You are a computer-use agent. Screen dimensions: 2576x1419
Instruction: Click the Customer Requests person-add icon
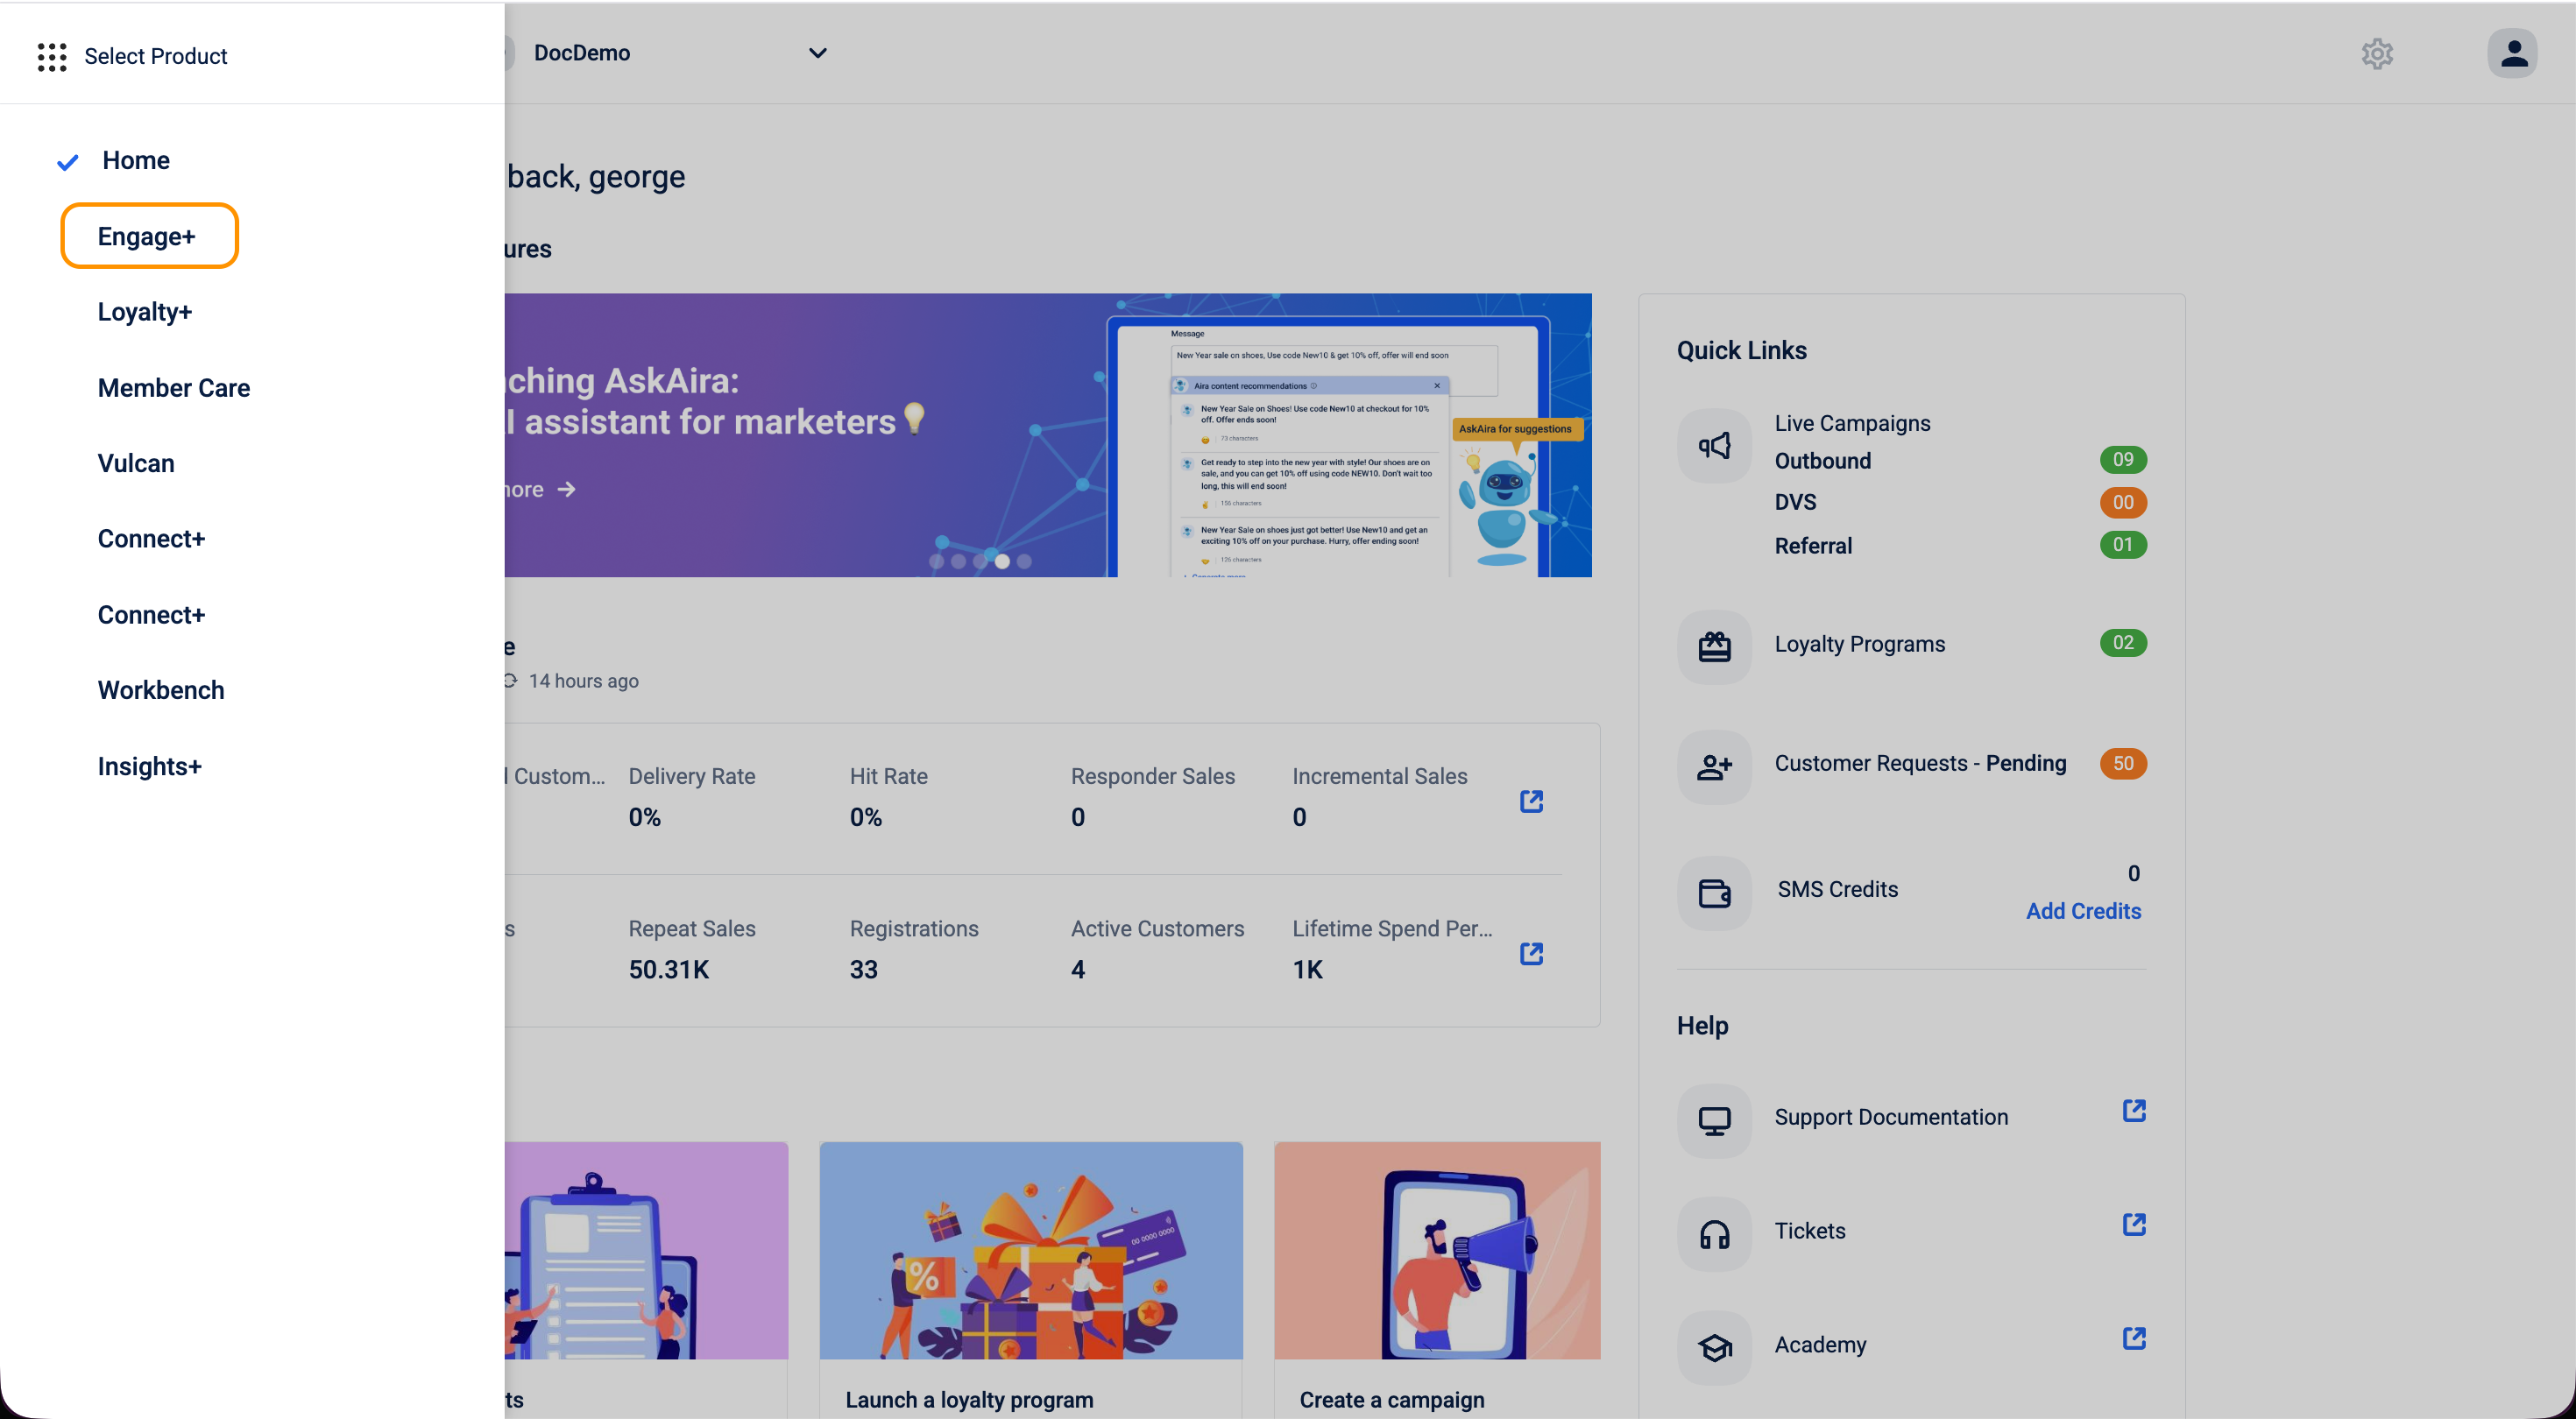tap(1713, 766)
